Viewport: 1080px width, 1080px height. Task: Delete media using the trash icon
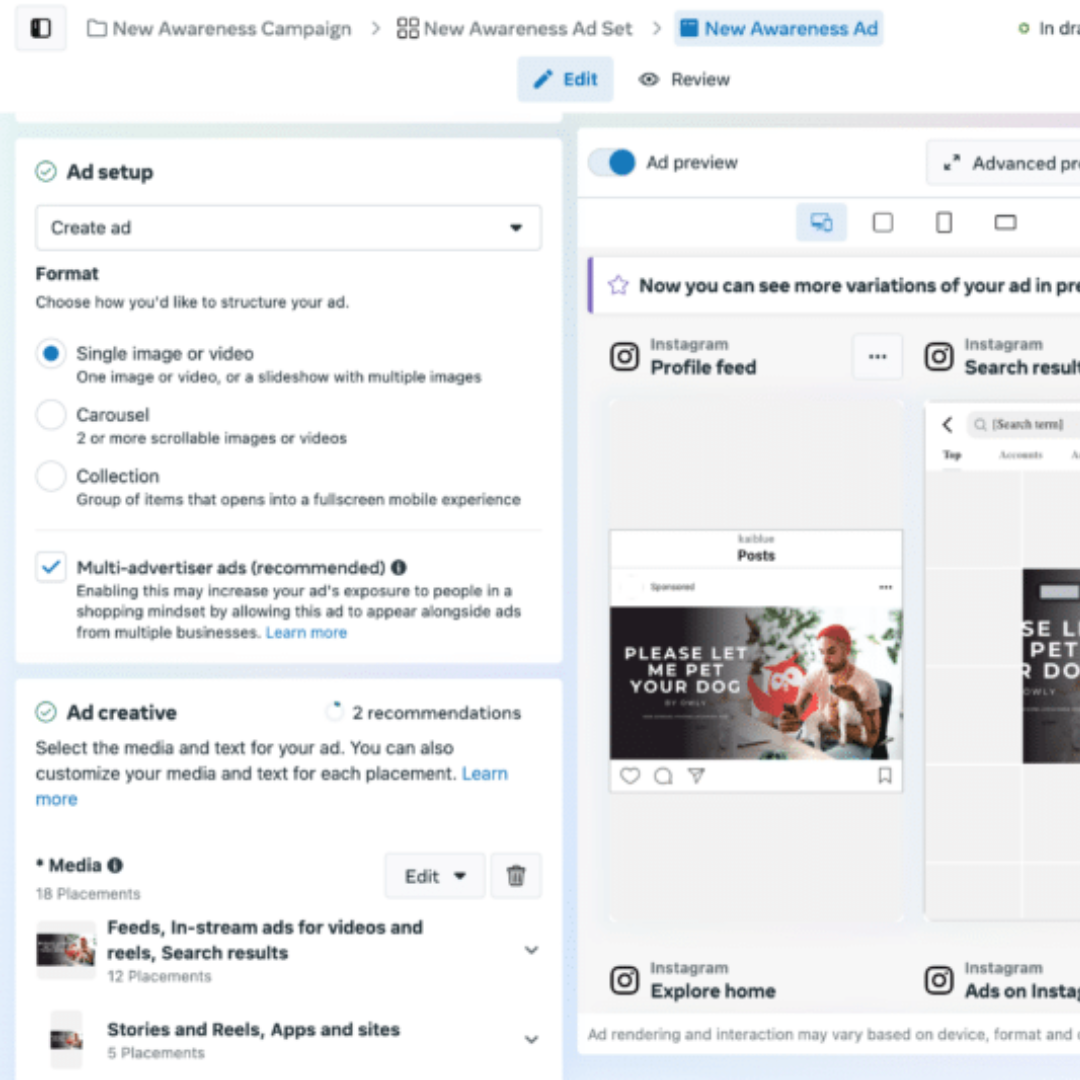516,876
